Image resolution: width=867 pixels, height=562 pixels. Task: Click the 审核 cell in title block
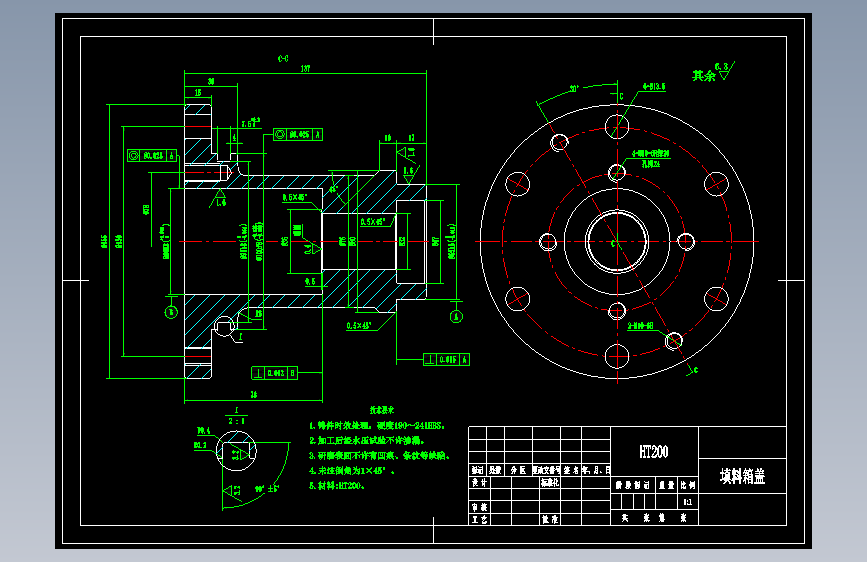[479, 507]
